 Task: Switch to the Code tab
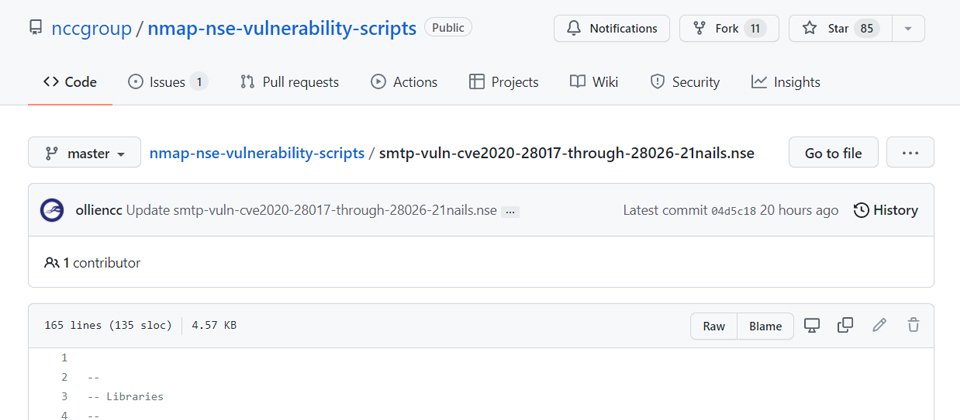(x=70, y=82)
